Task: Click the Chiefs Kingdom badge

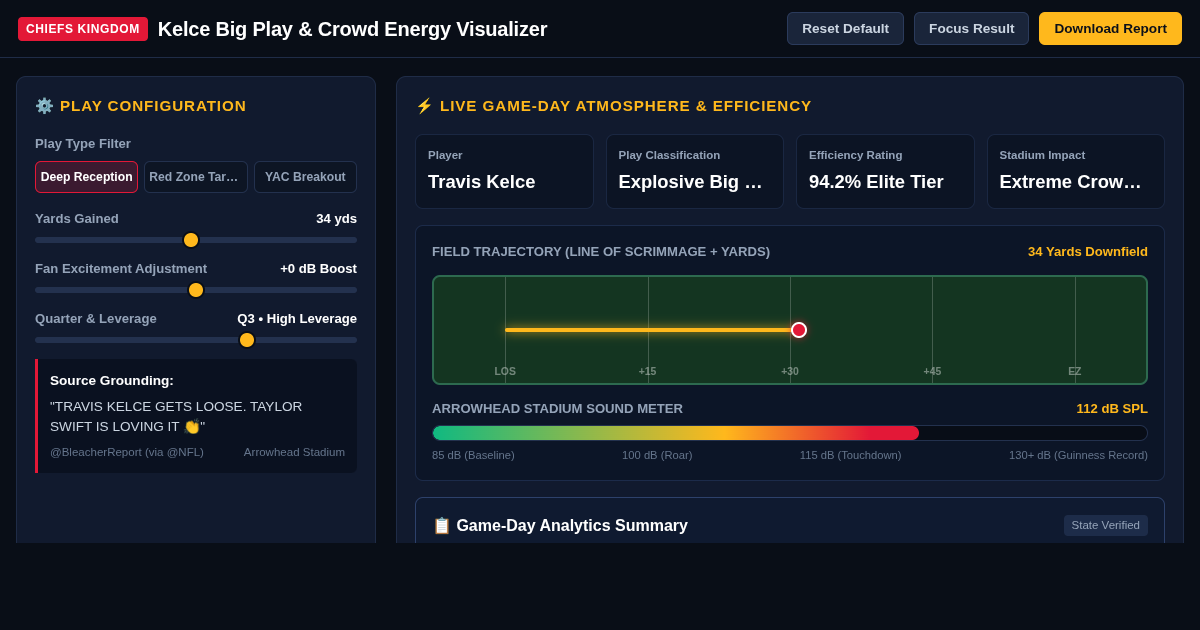Action: (83, 29)
